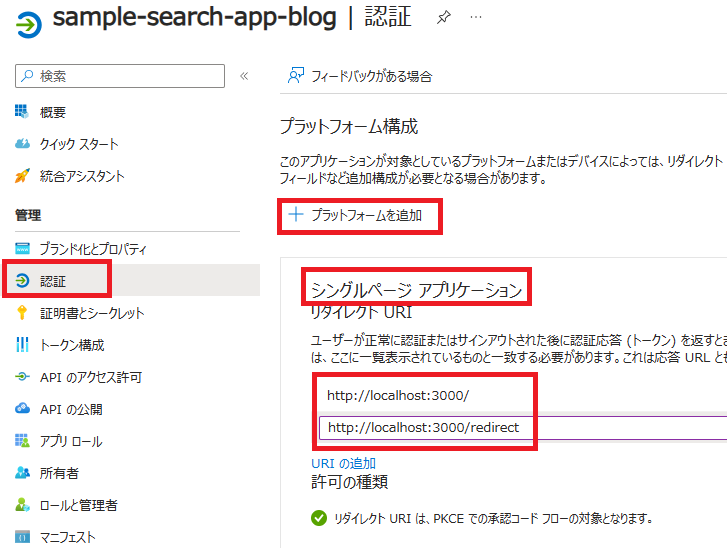This screenshot has height=548, width=727.
Task: Click the マニフェスト icon
Action: (x=22, y=537)
